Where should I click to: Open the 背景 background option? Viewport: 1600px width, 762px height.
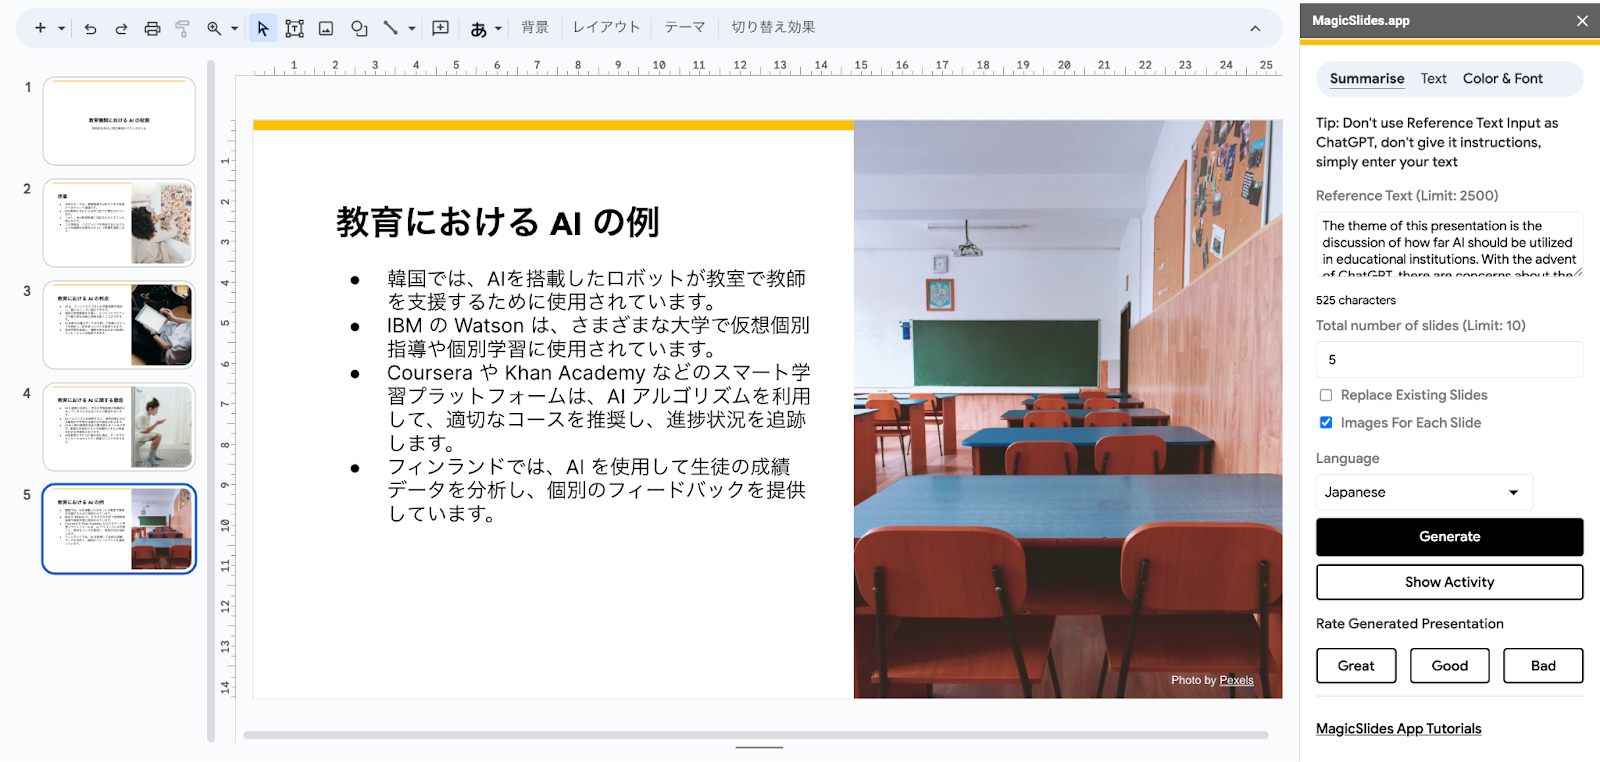535,28
